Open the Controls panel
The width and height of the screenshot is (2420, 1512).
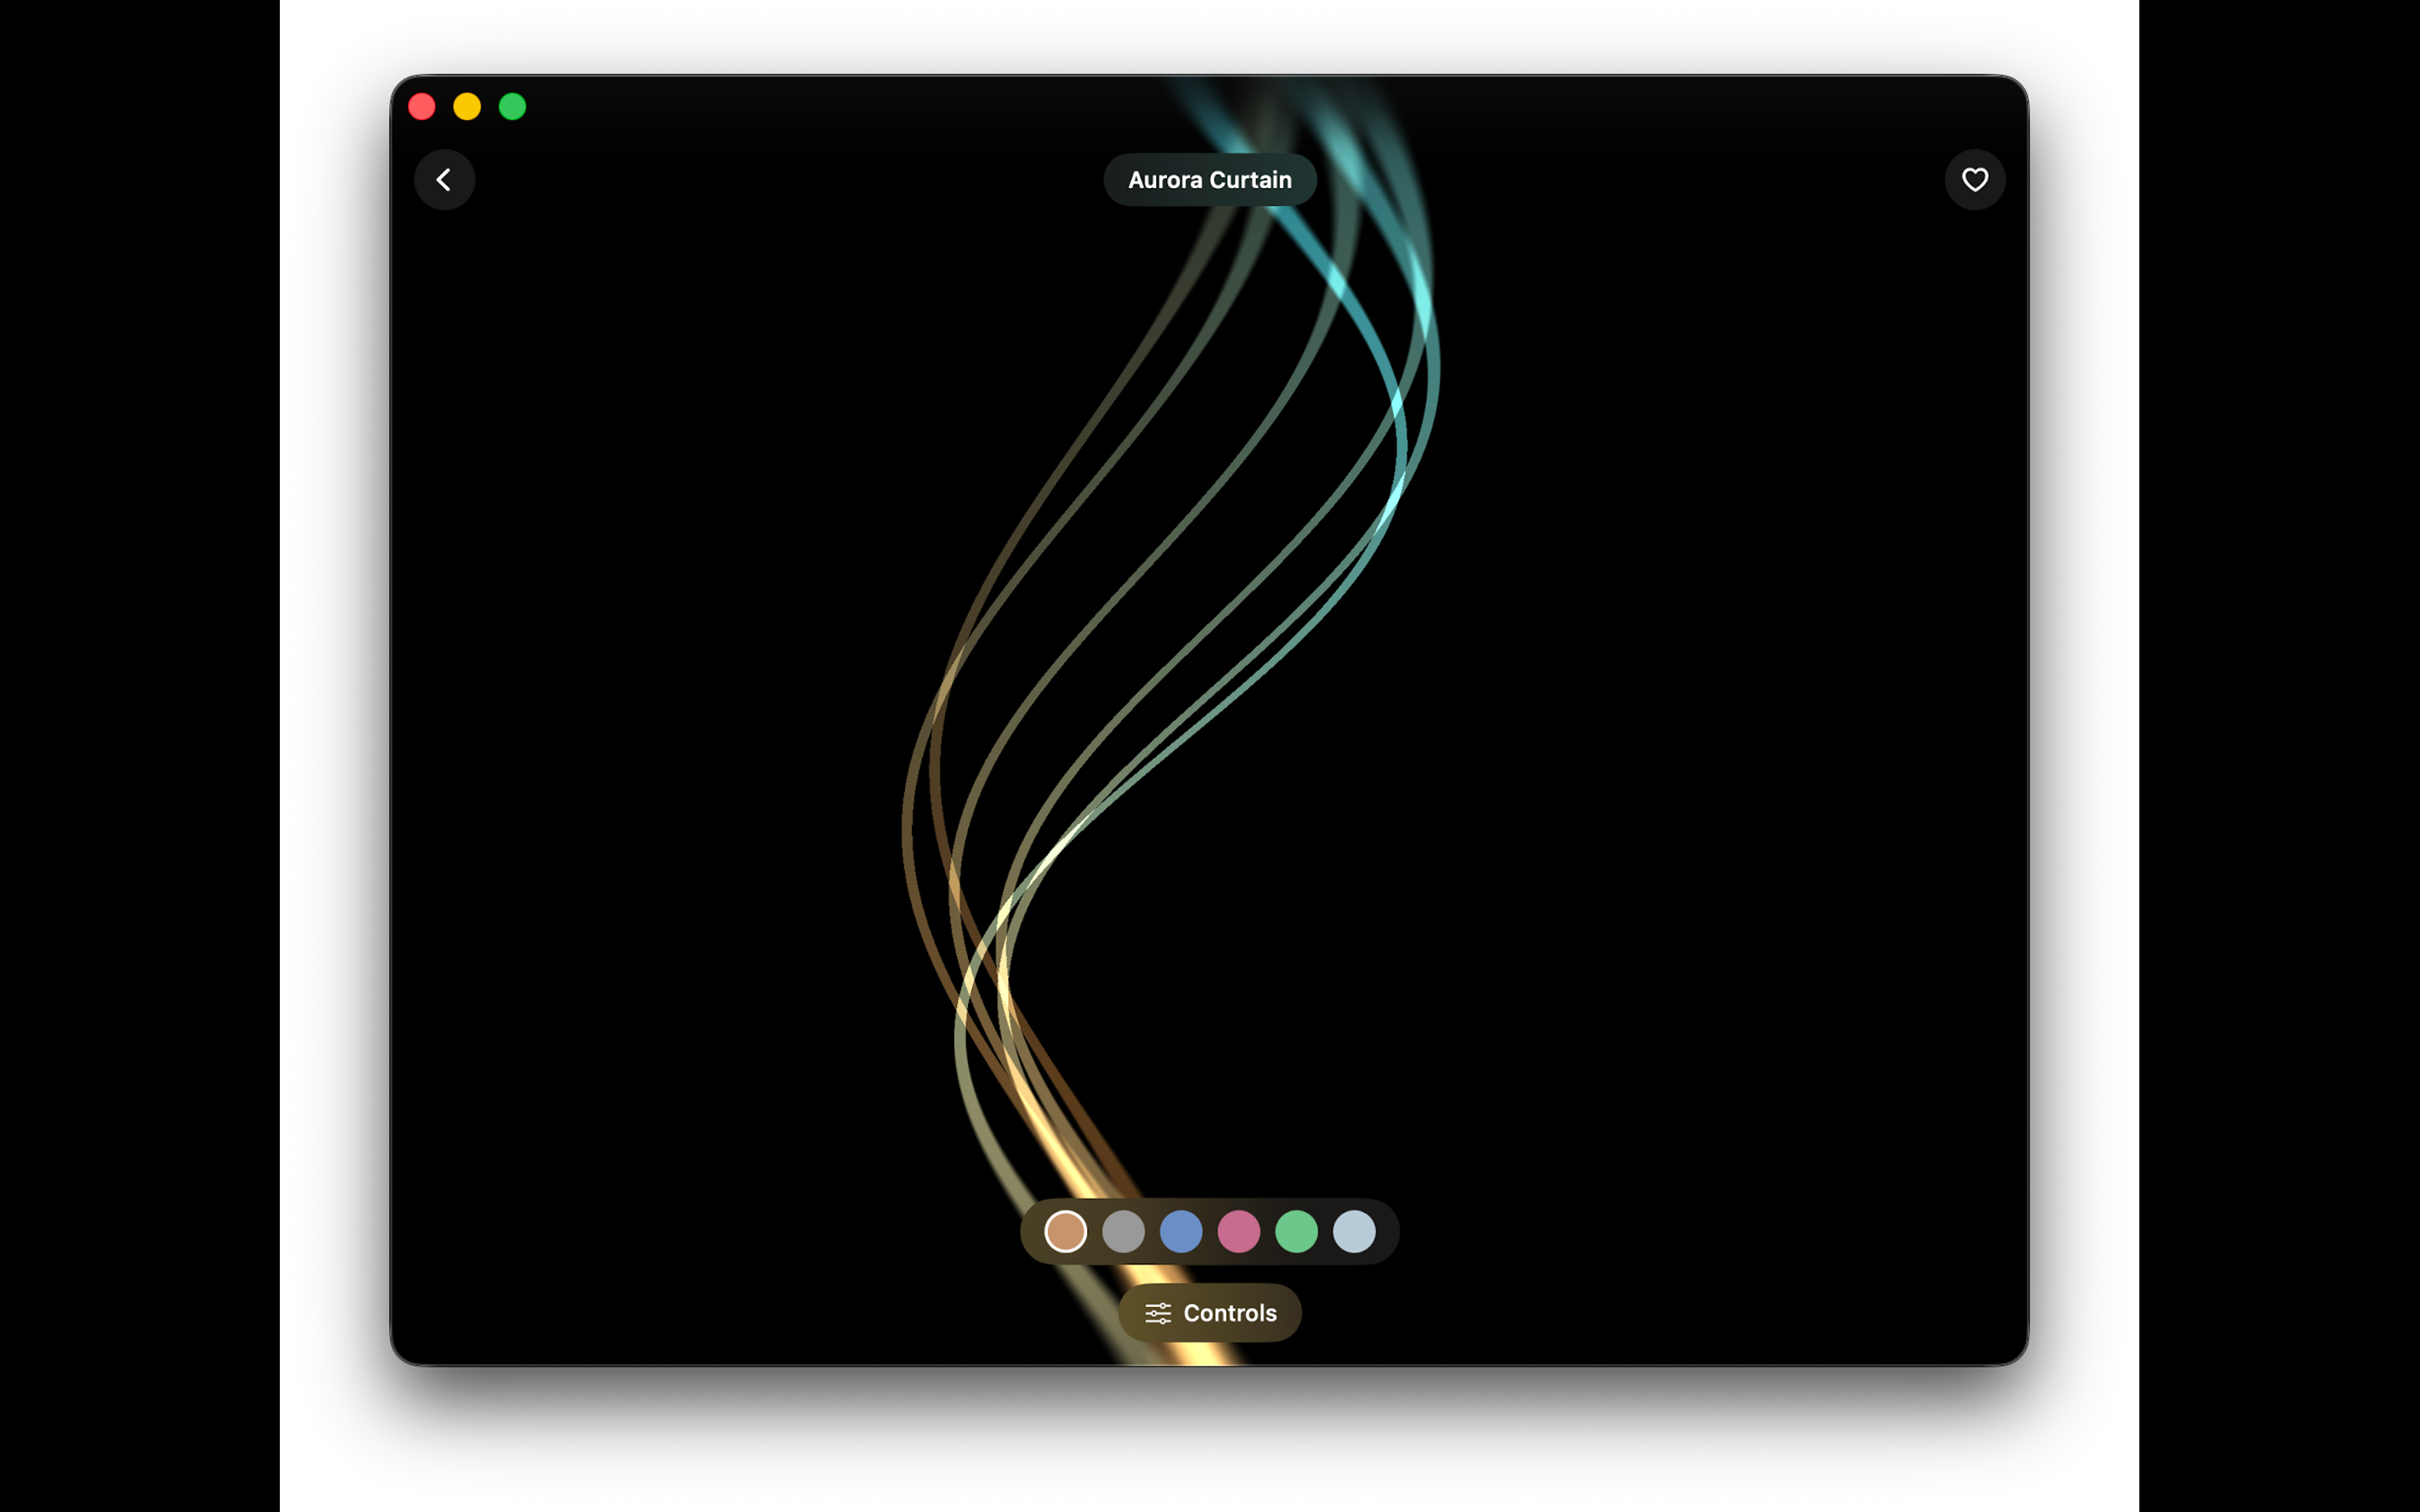(1210, 1313)
